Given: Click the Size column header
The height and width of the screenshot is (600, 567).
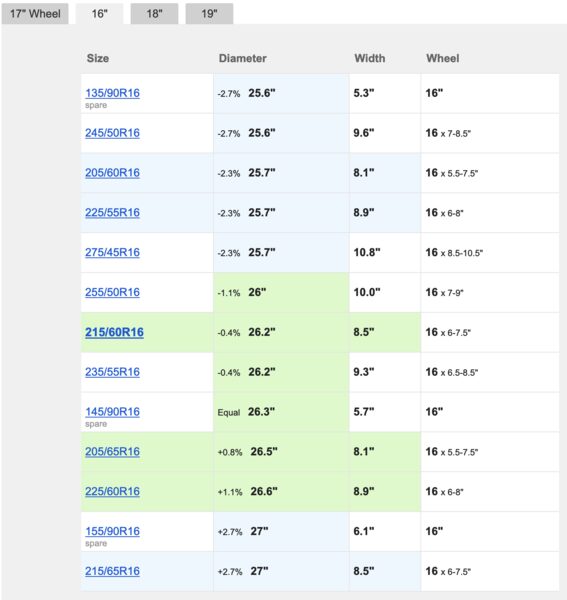Looking at the screenshot, I should click(x=98, y=58).
